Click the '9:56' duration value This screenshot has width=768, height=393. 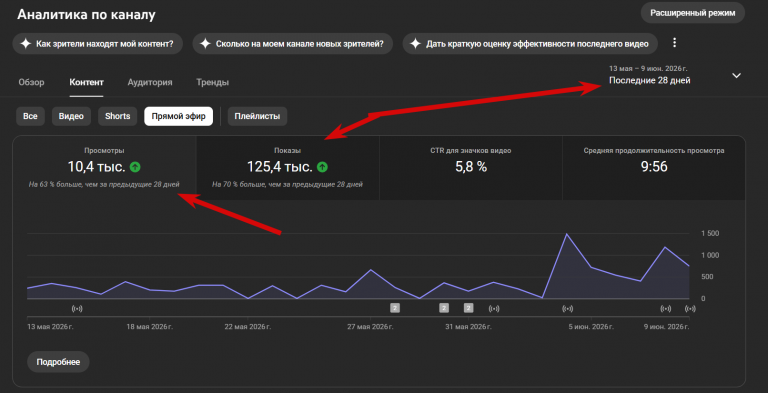654,167
